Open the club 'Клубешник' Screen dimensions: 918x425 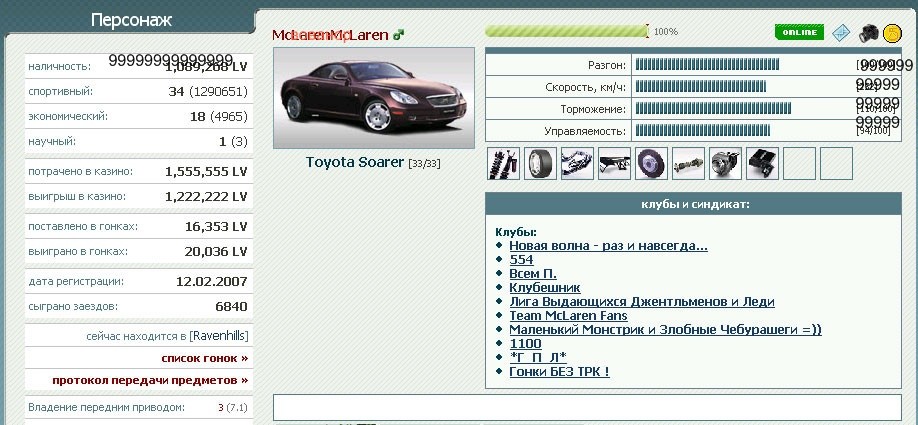pos(545,288)
